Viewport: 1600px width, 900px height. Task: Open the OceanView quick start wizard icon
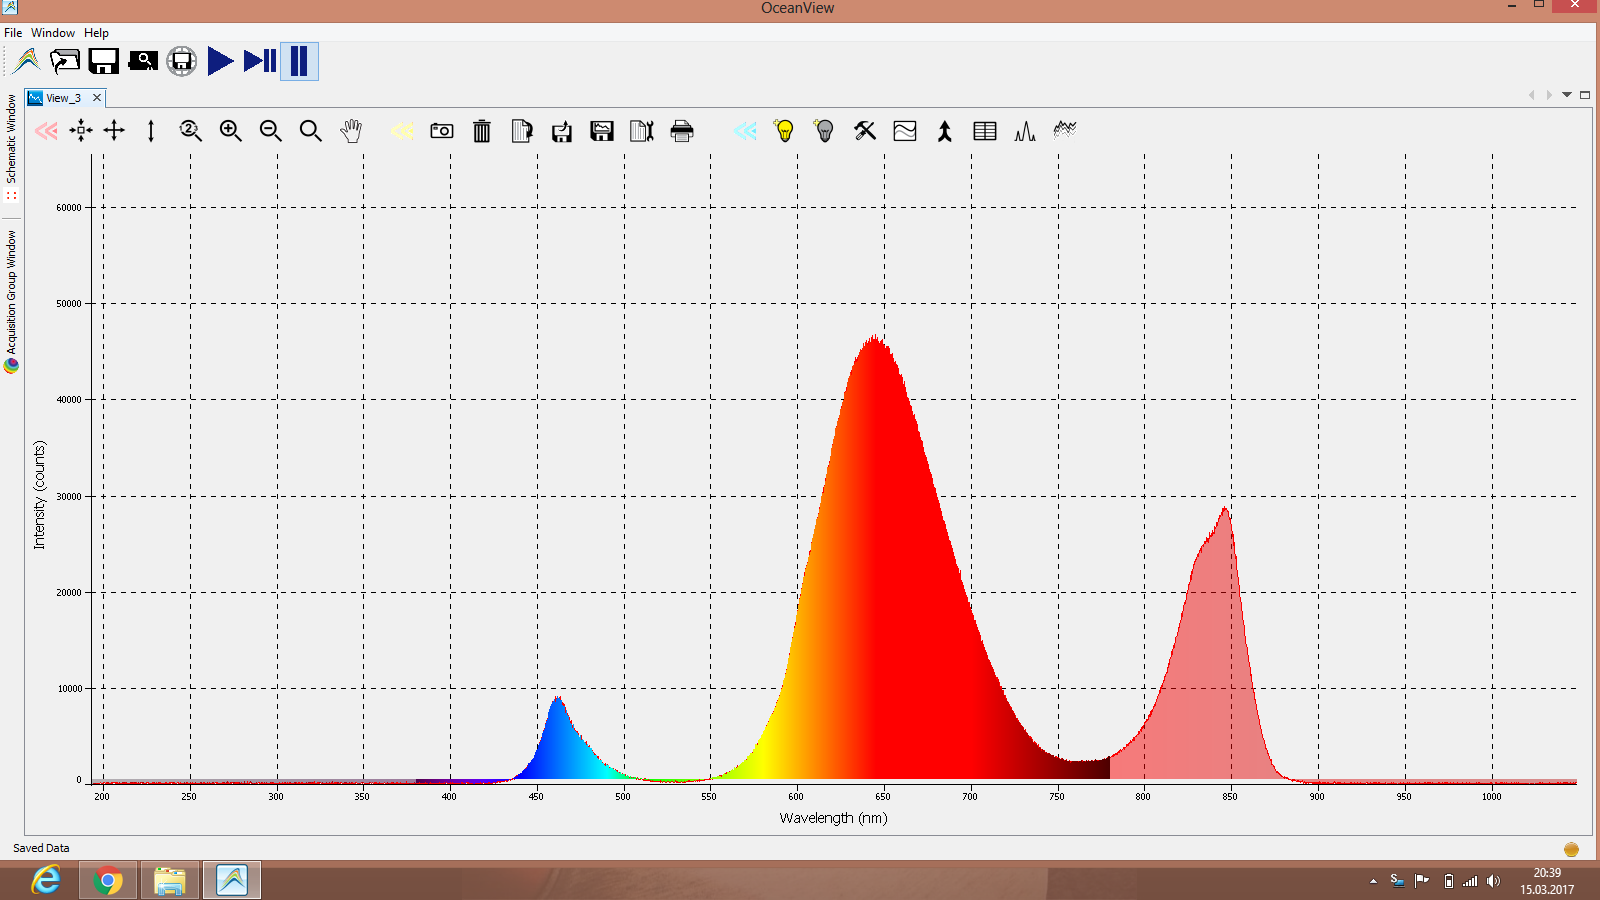pos(27,61)
